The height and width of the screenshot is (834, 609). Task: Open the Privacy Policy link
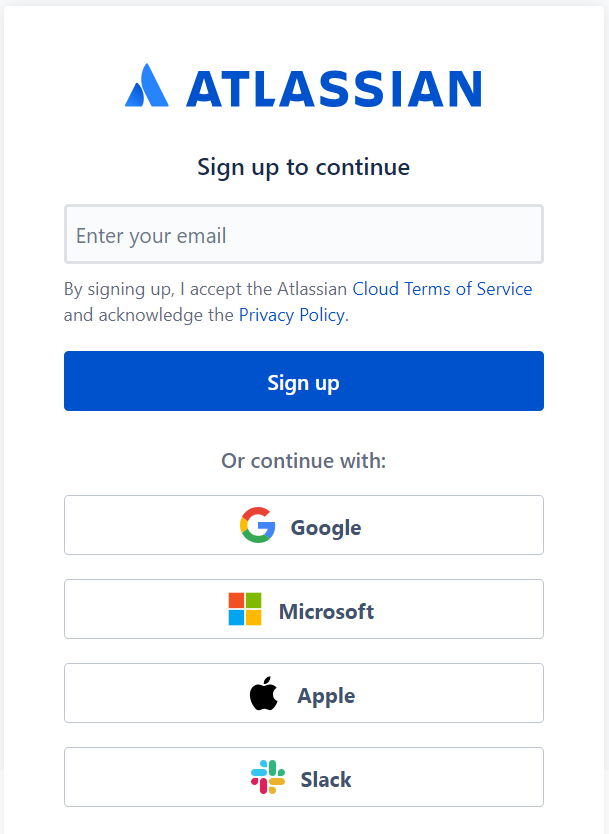point(291,315)
